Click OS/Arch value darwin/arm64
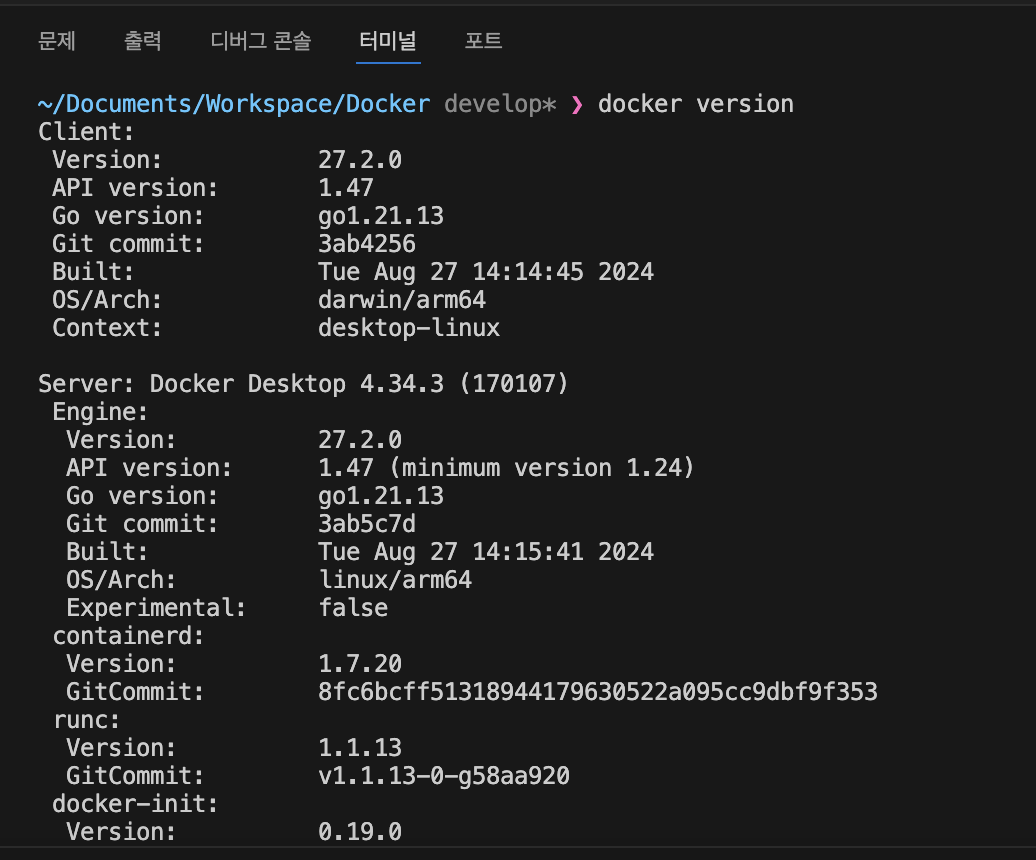This screenshot has width=1036, height=860. point(402,300)
